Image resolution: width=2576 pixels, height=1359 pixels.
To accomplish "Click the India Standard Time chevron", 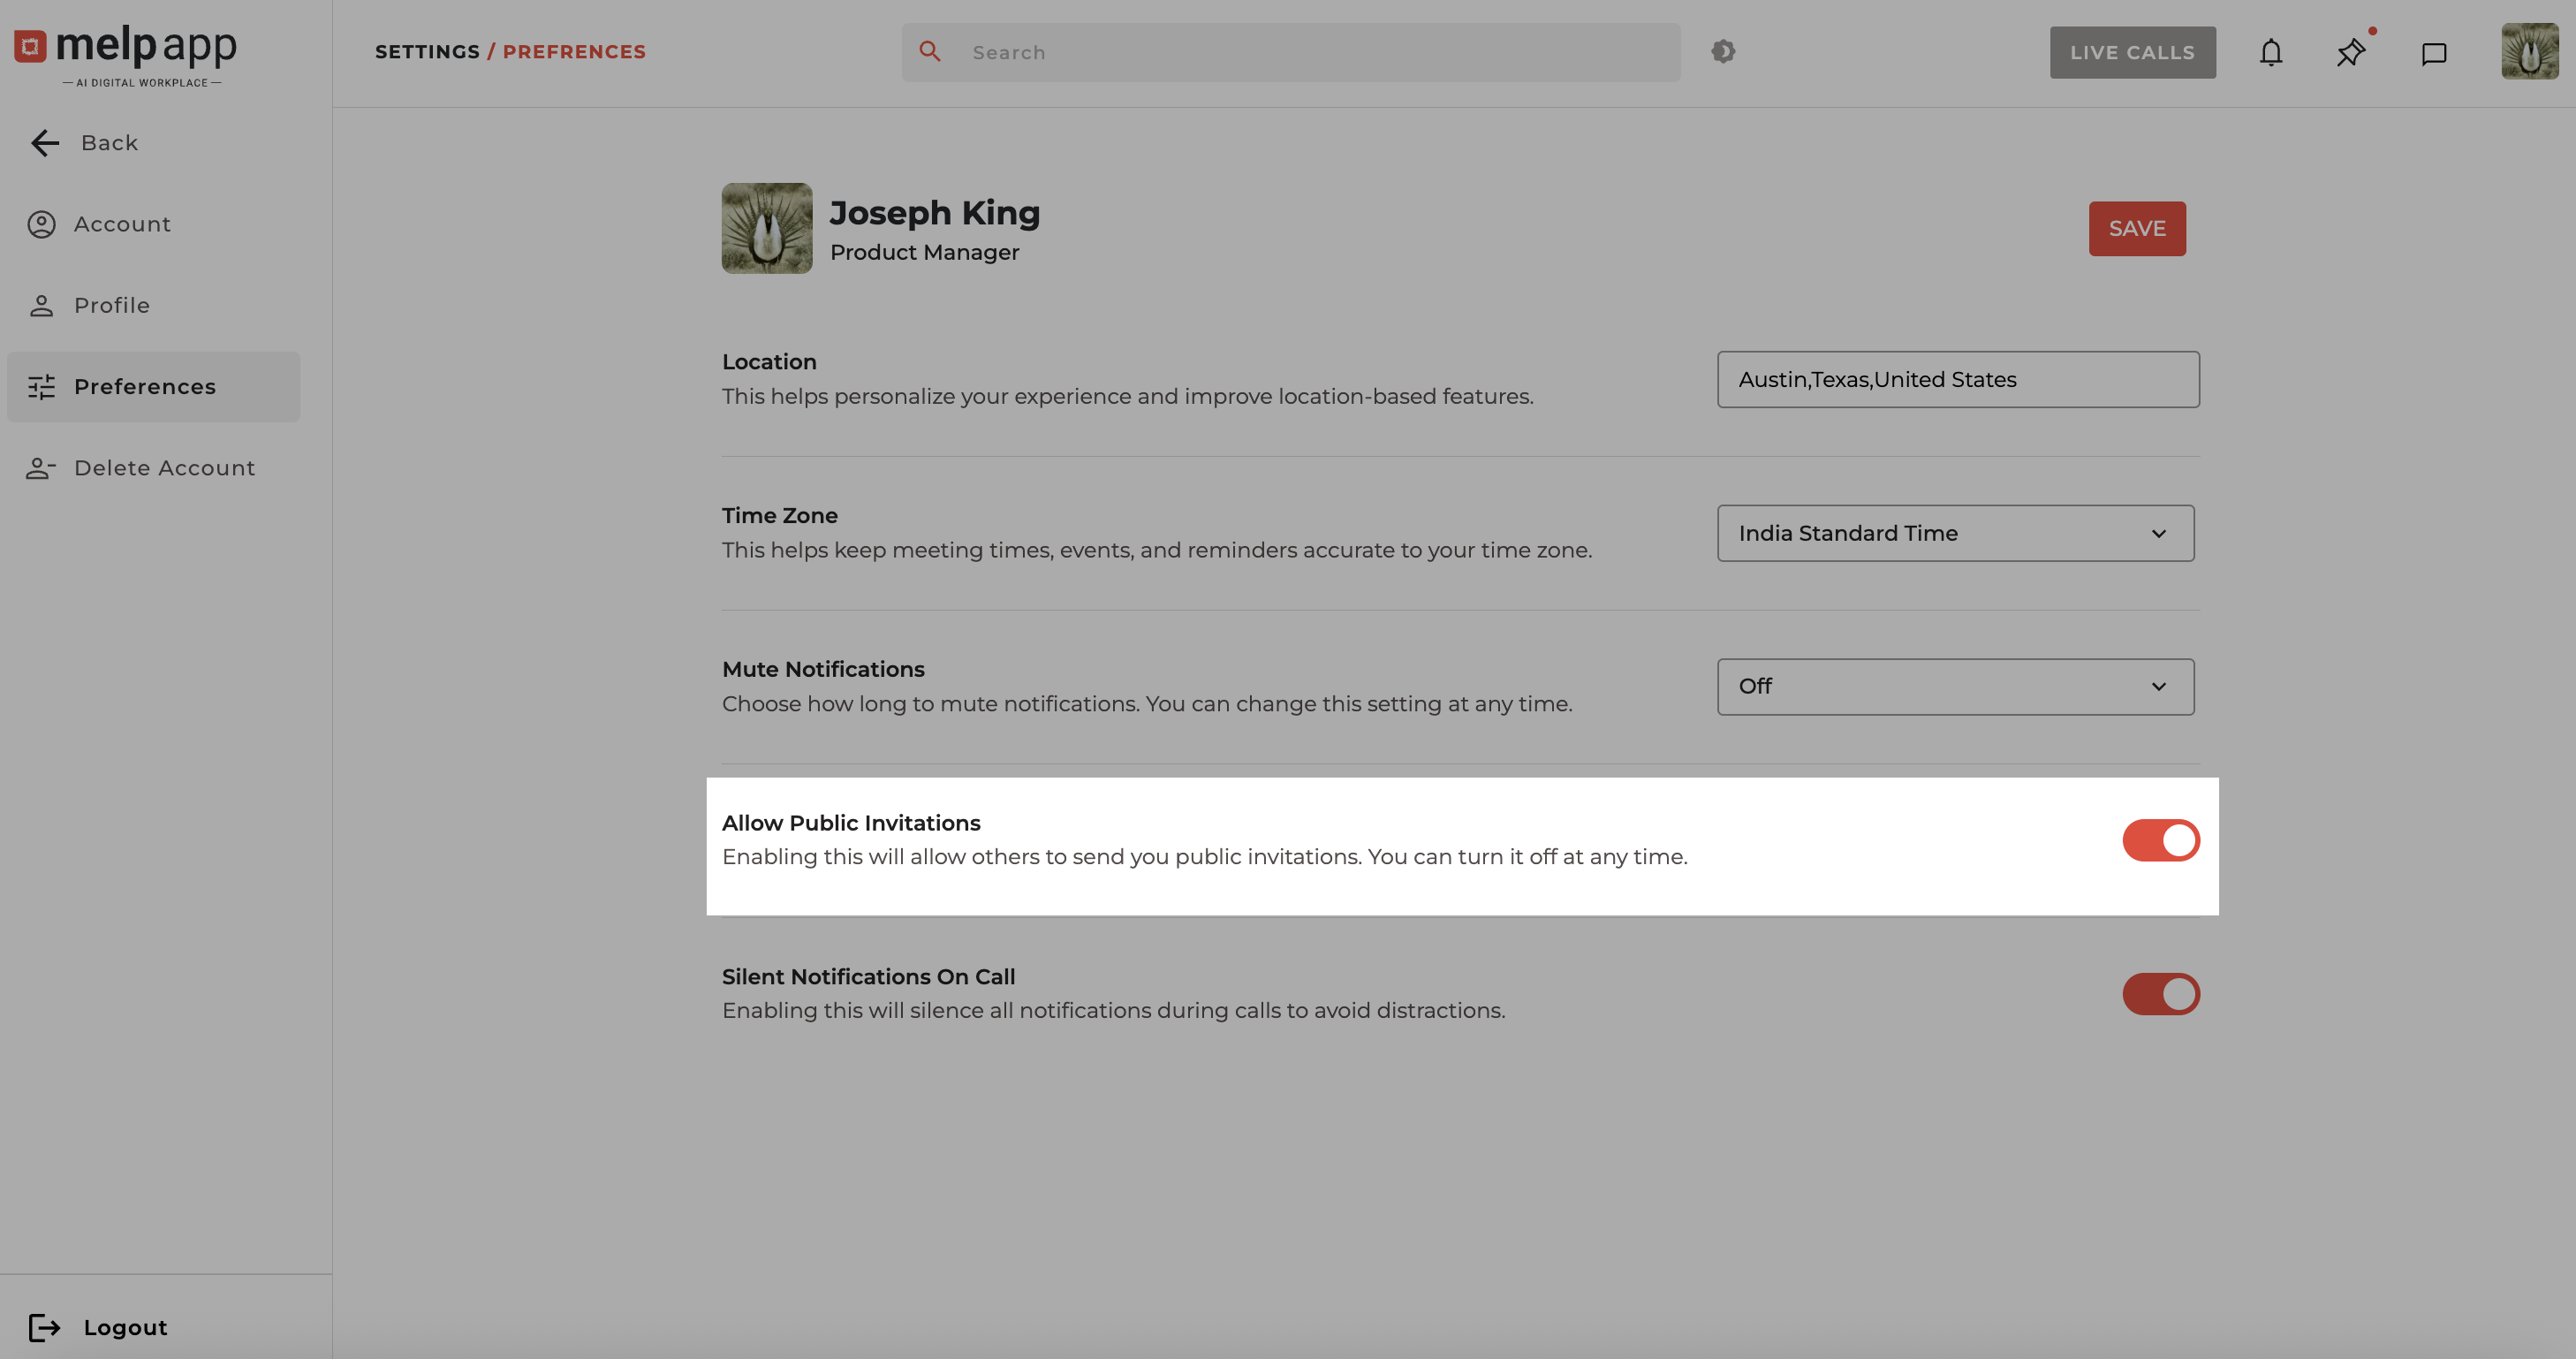I will (2158, 534).
